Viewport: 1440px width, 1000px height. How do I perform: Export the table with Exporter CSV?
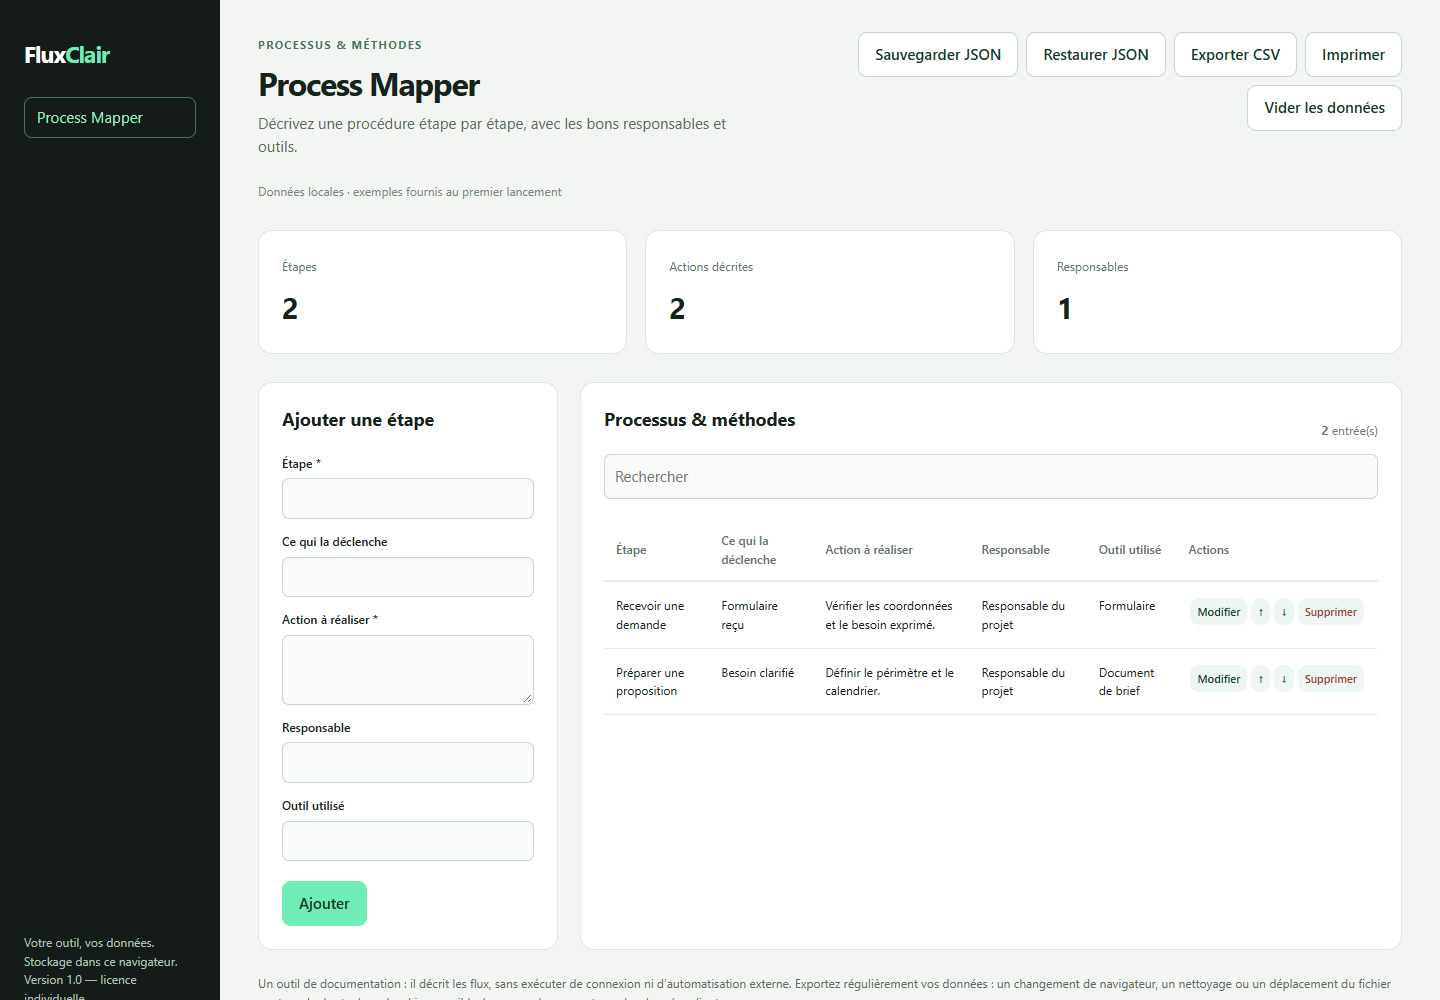pyautogui.click(x=1235, y=54)
